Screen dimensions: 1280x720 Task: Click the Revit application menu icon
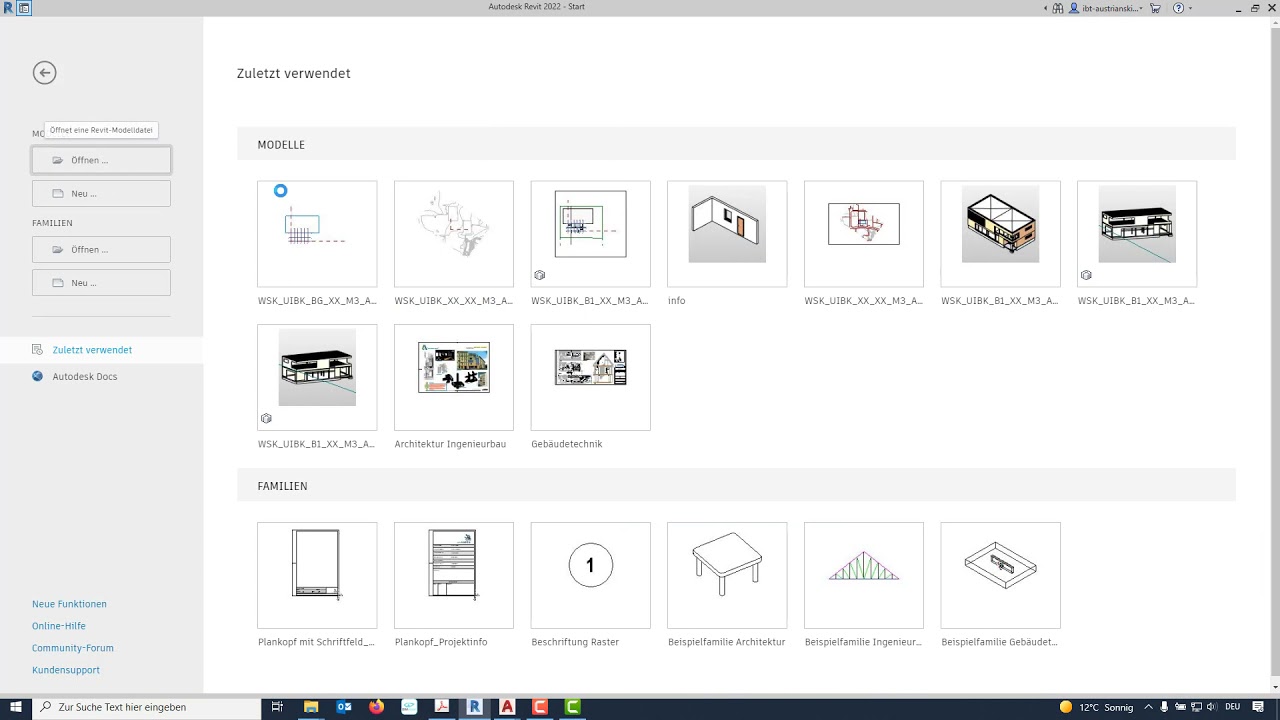[9, 8]
